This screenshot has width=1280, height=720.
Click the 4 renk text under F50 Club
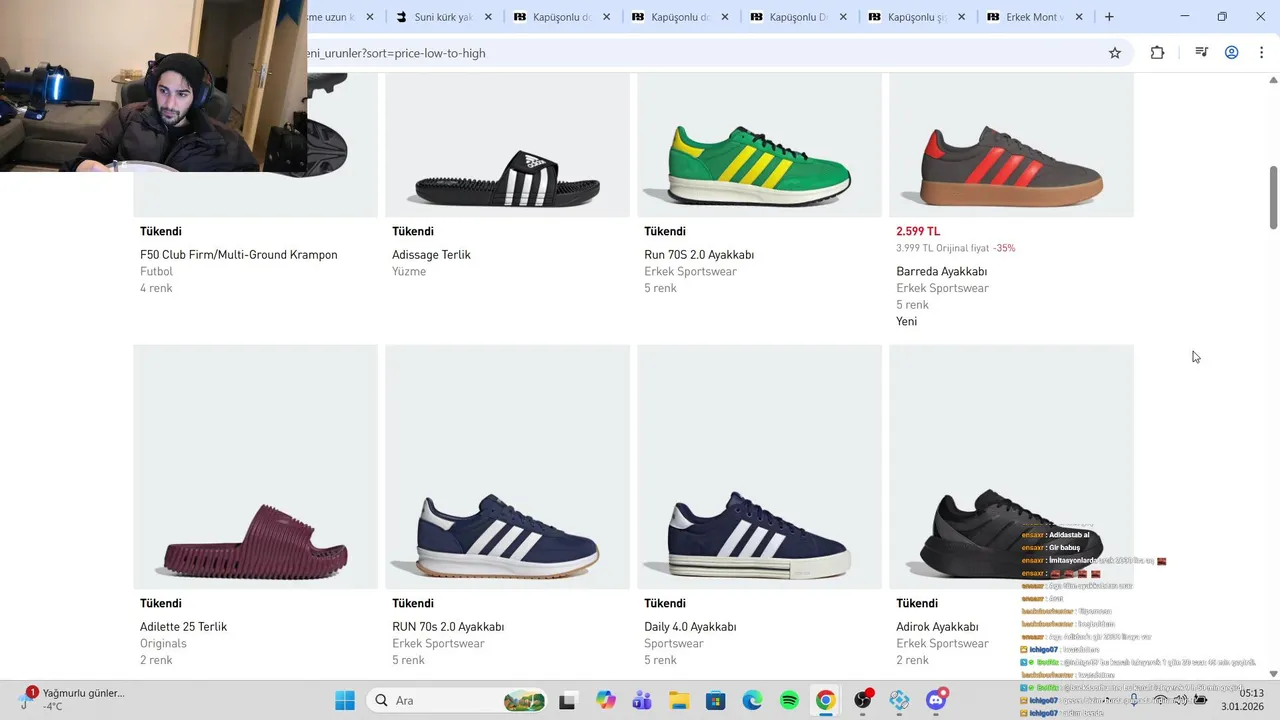point(157,288)
